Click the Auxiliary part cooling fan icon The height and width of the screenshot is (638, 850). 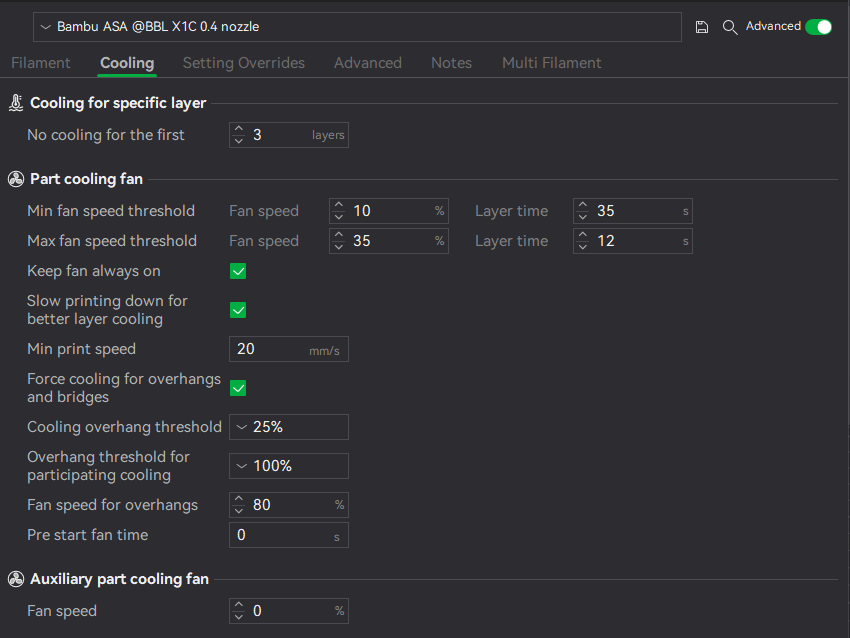16,579
